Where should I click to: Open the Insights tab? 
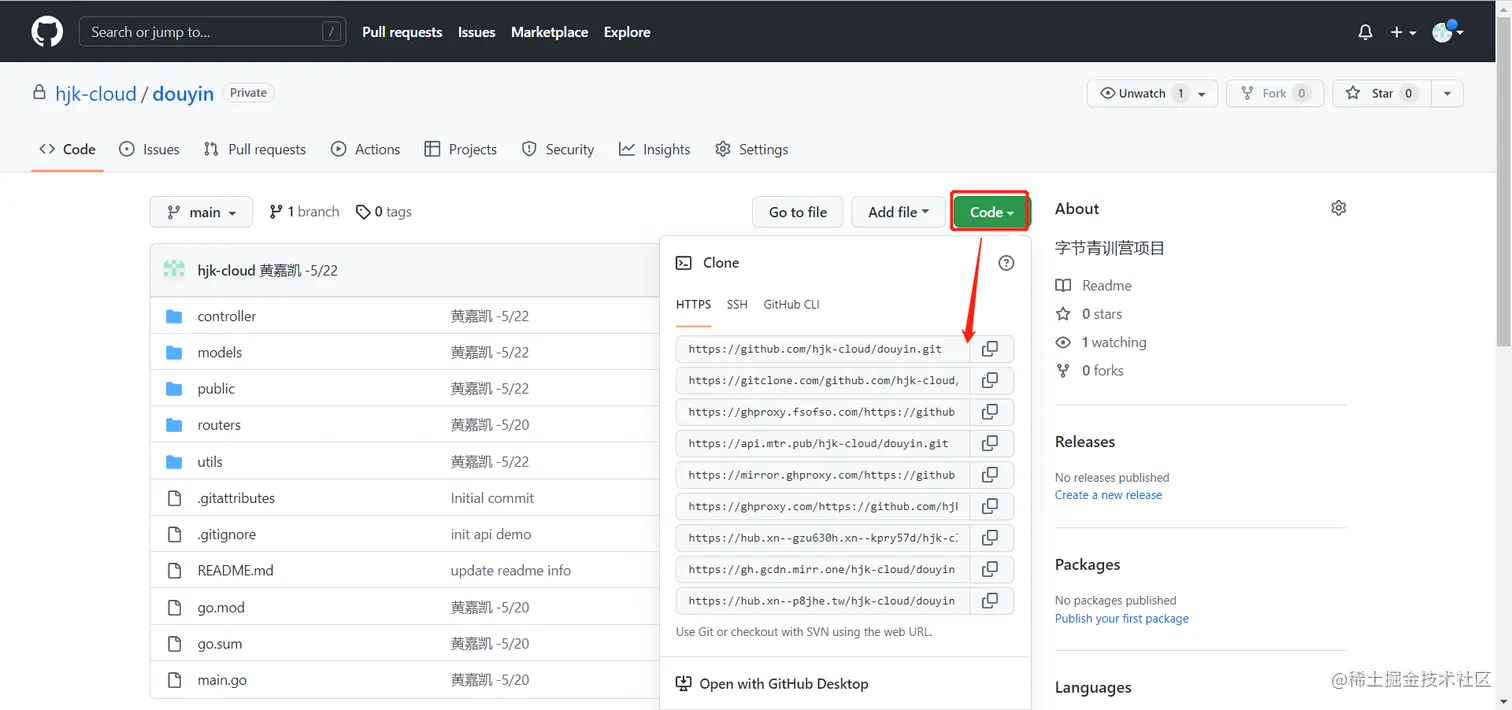[x=655, y=149]
